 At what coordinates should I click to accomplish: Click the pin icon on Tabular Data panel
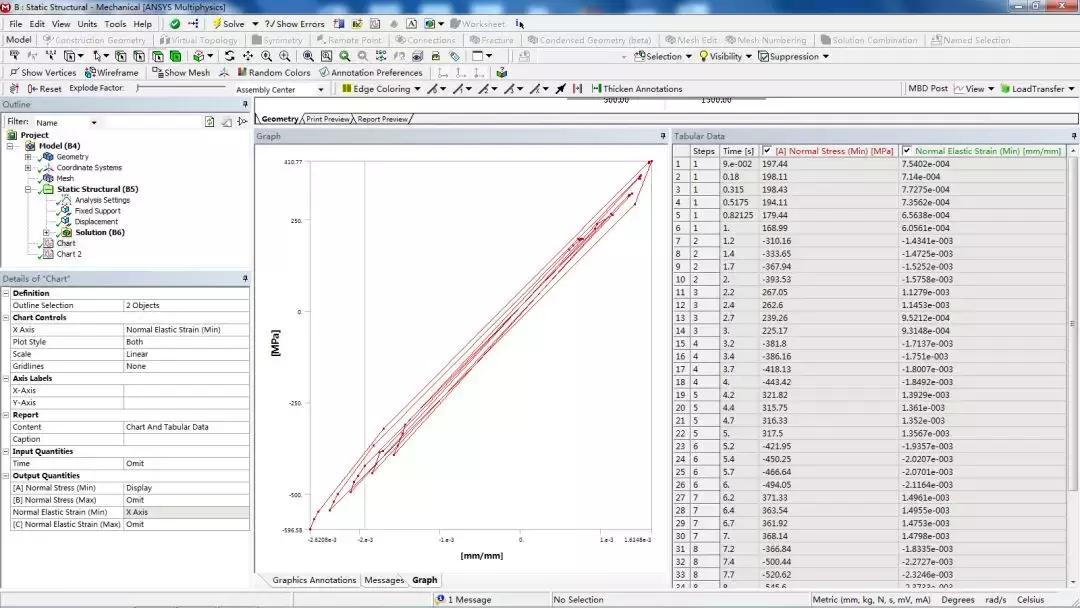[x=1073, y=136]
